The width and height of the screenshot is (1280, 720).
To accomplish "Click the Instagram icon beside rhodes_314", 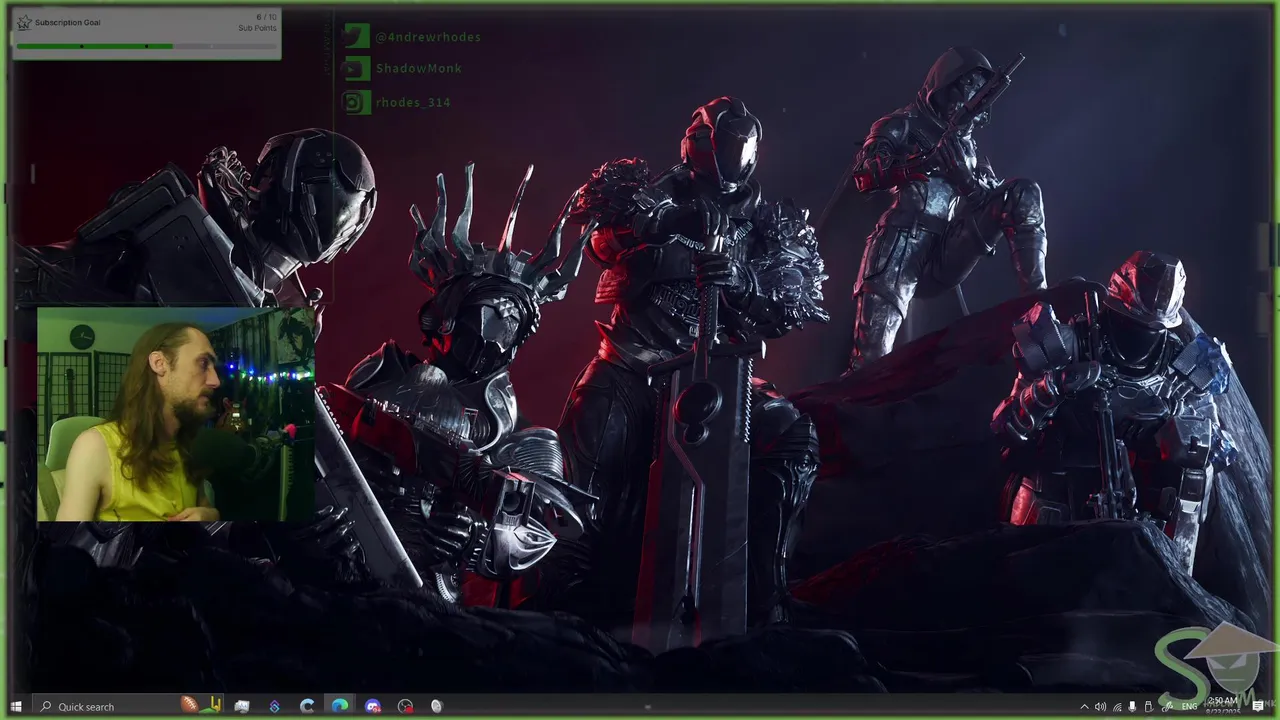I will pyautogui.click(x=356, y=102).
